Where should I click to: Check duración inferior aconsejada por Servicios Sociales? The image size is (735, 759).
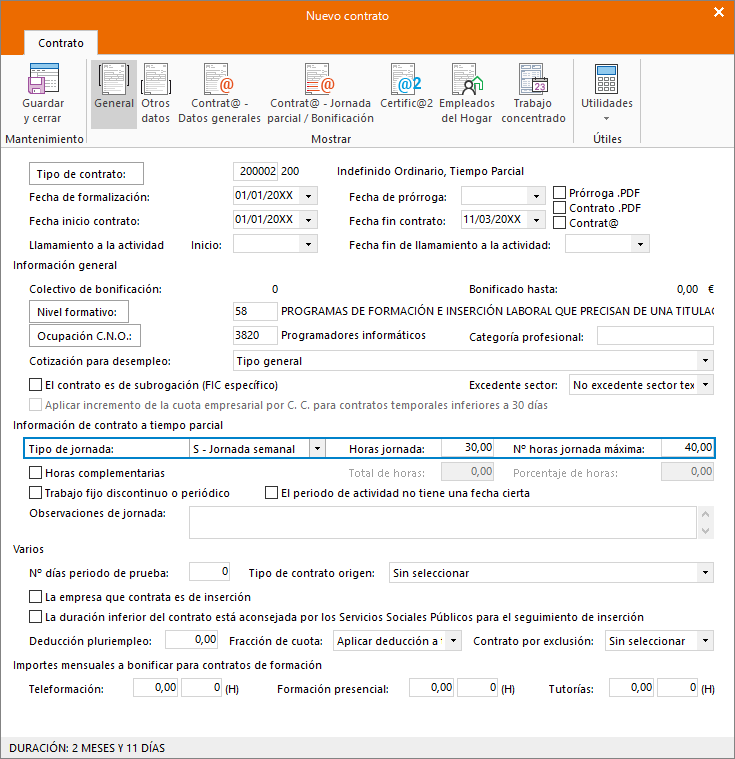(x=35, y=617)
